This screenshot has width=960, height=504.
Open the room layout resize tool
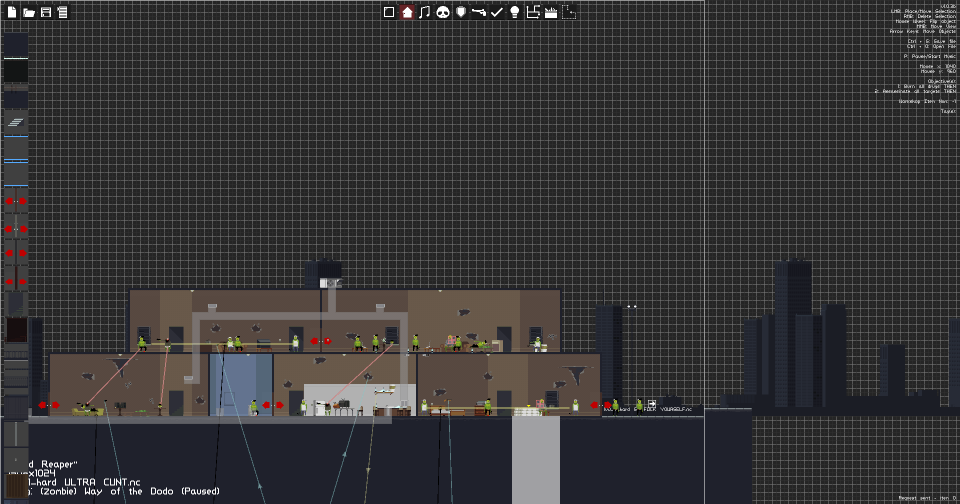click(533, 12)
